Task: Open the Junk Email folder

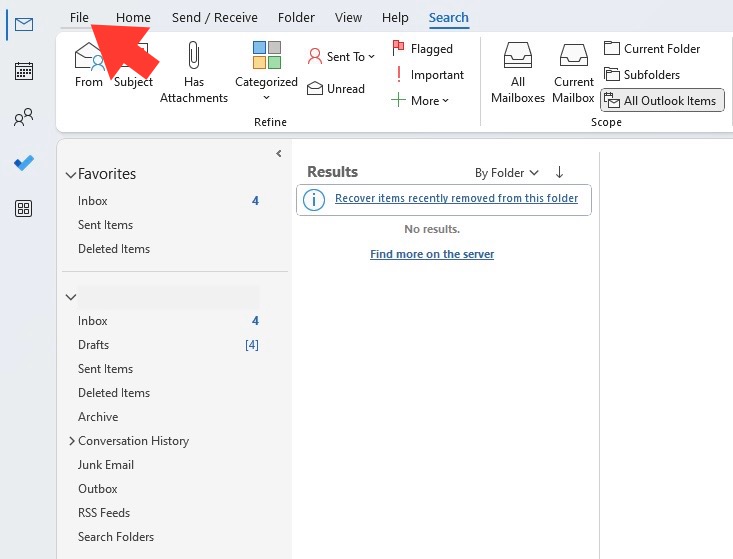Action: pyautogui.click(x=168, y=465)
